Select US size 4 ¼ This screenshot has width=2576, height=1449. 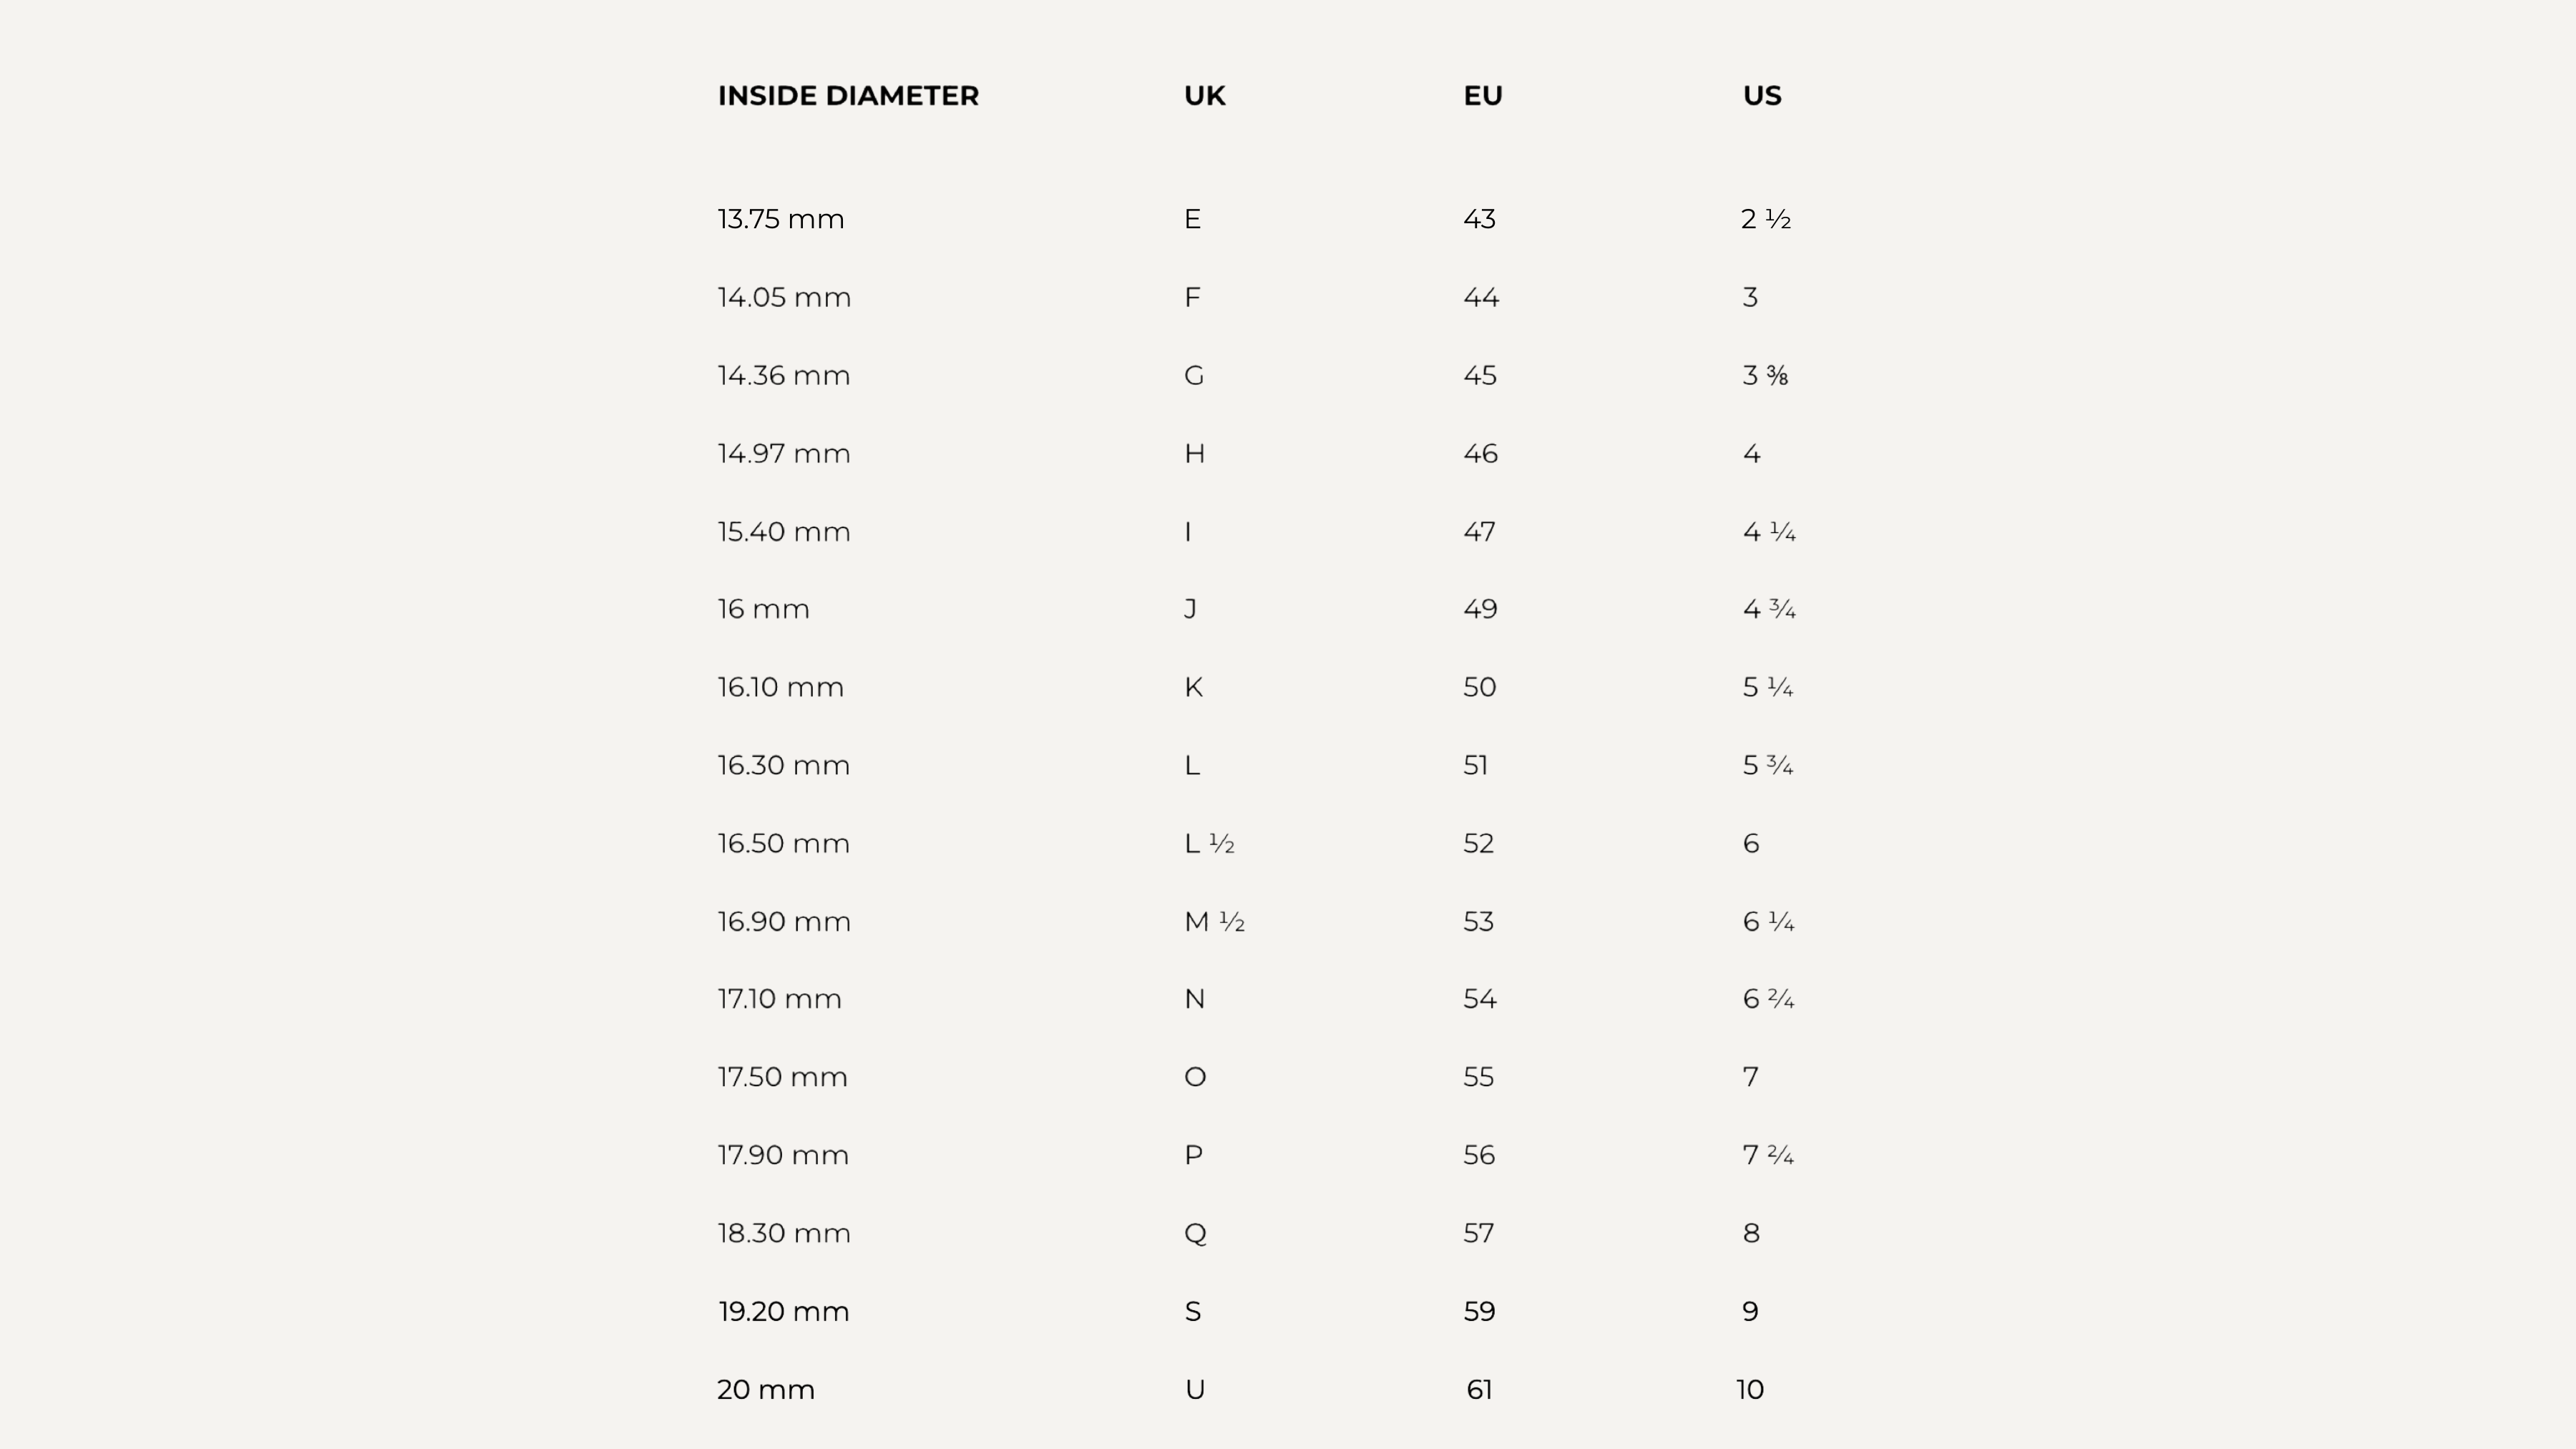pos(1768,532)
